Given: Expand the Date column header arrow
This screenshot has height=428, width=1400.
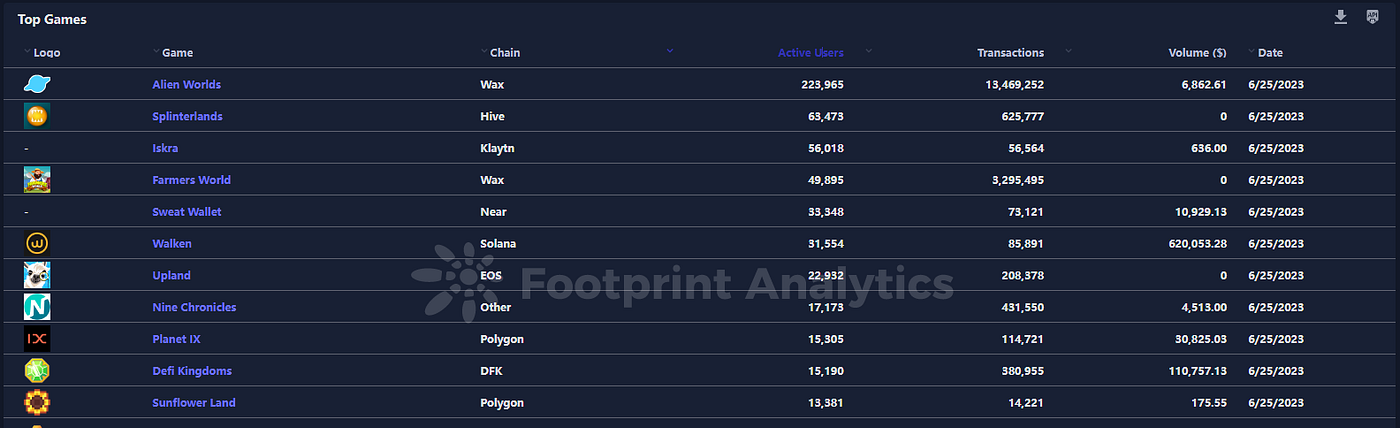Looking at the screenshot, I should [1251, 50].
